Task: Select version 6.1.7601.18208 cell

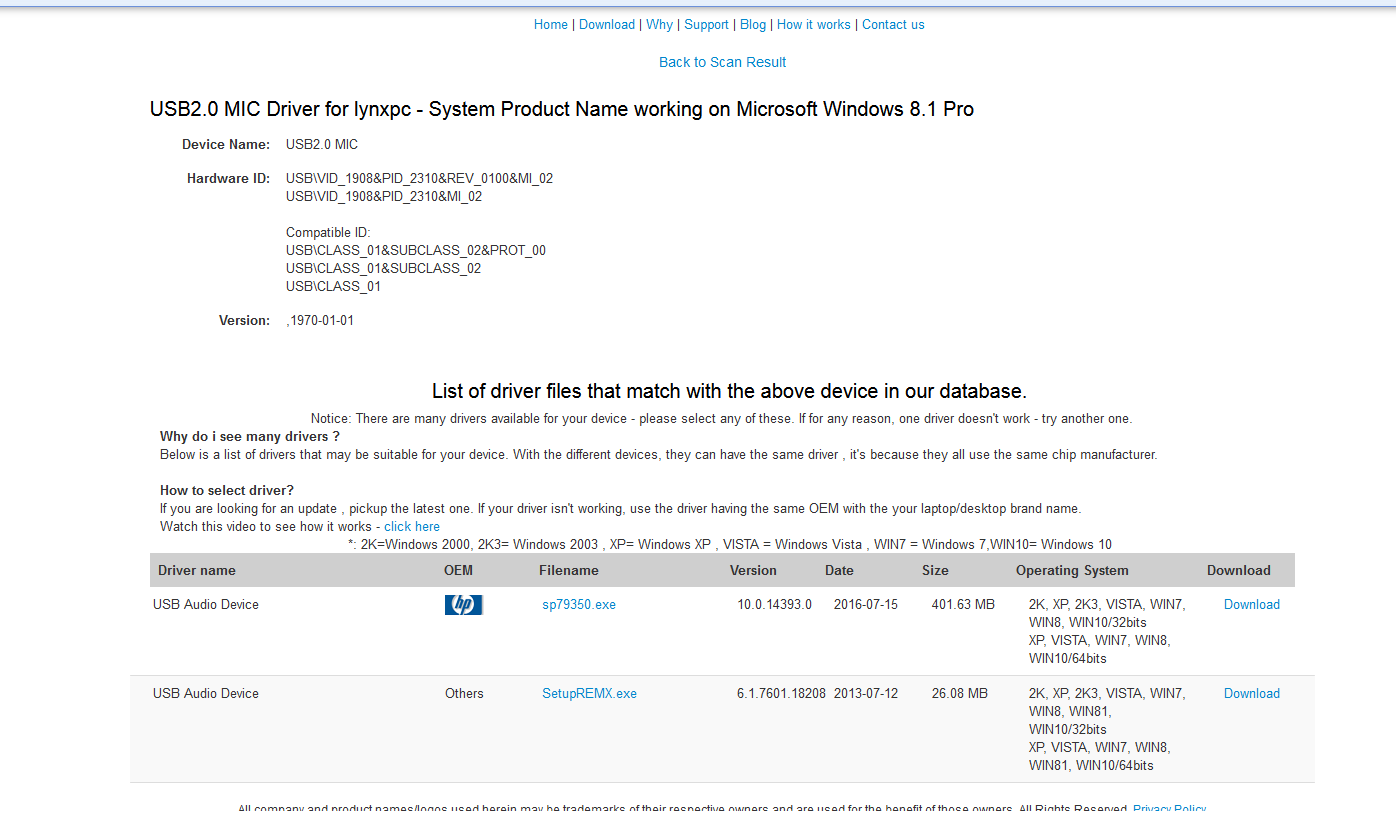Action: (781, 694)
